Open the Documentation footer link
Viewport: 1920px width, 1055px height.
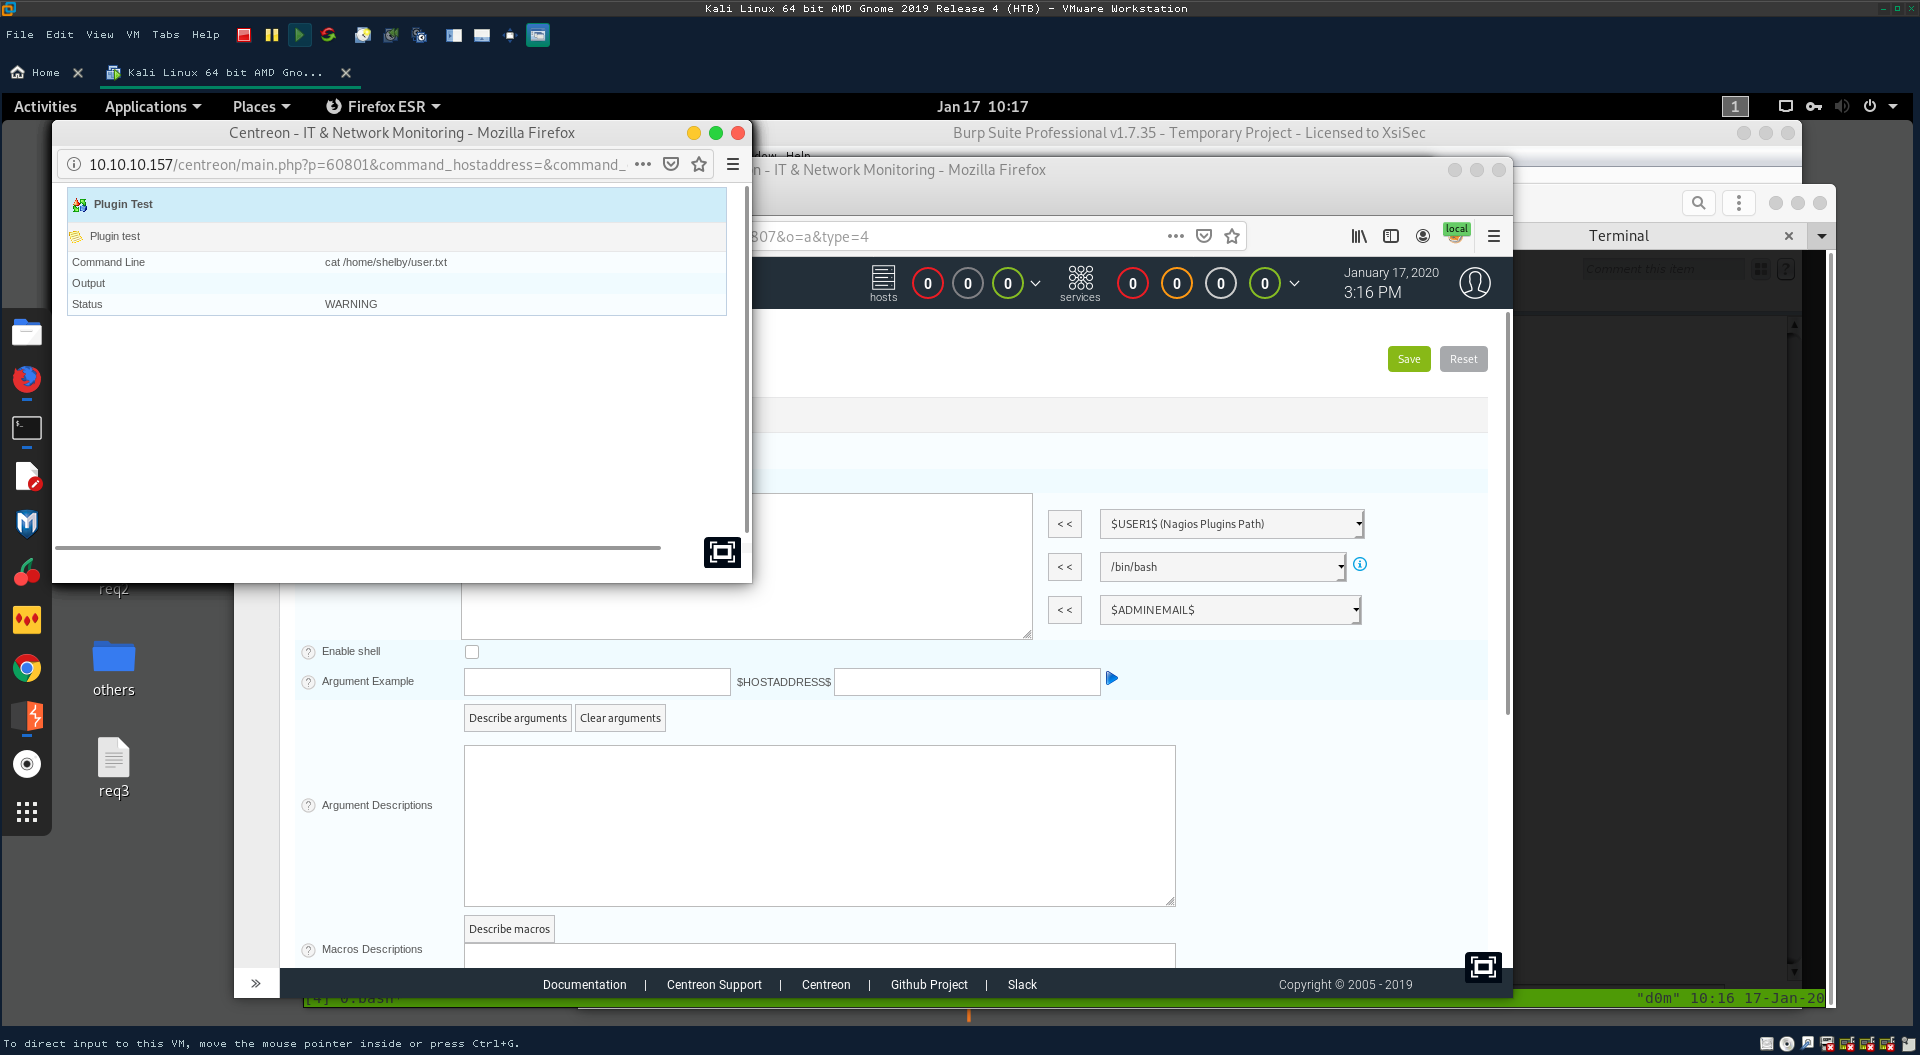point(585,985)
